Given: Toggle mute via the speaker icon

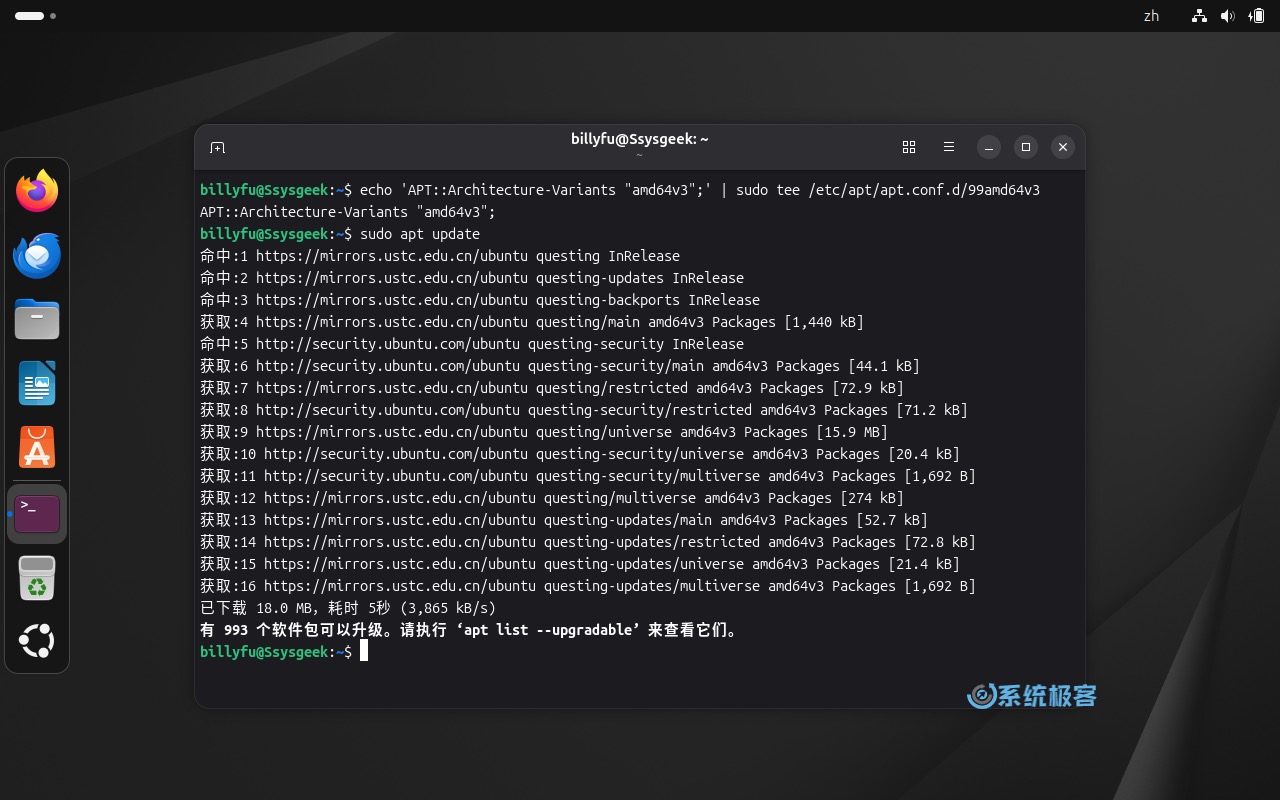Looking at the screenshot, I should click(1228, 16).
